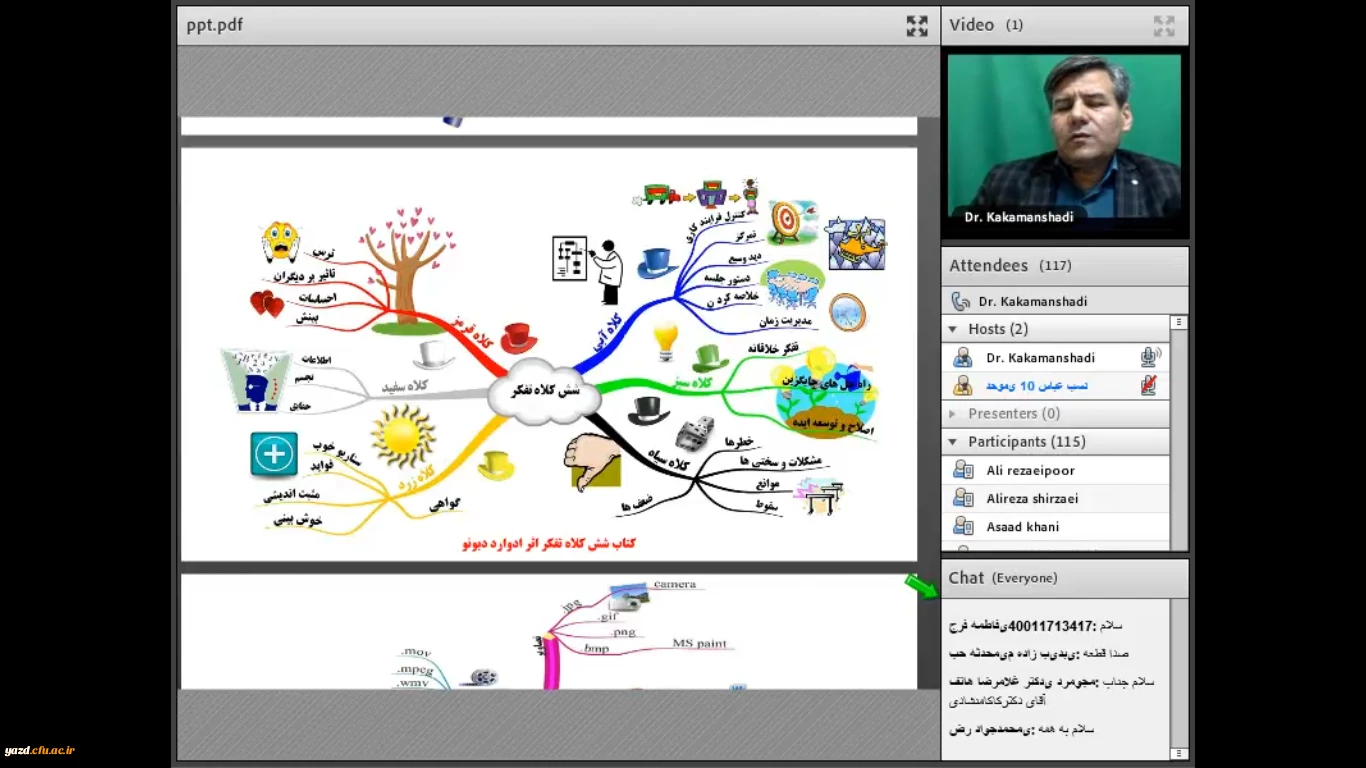Screen dimensions: 1366x768
Task: Click the presenter's video feed
Action: 1064,140
